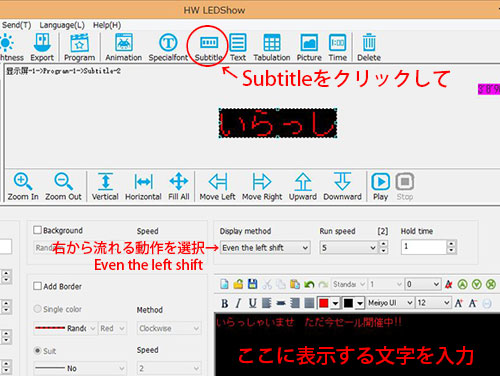Pick red text color swatch
This screenshot has height=376, width=500.
[324, 303]
